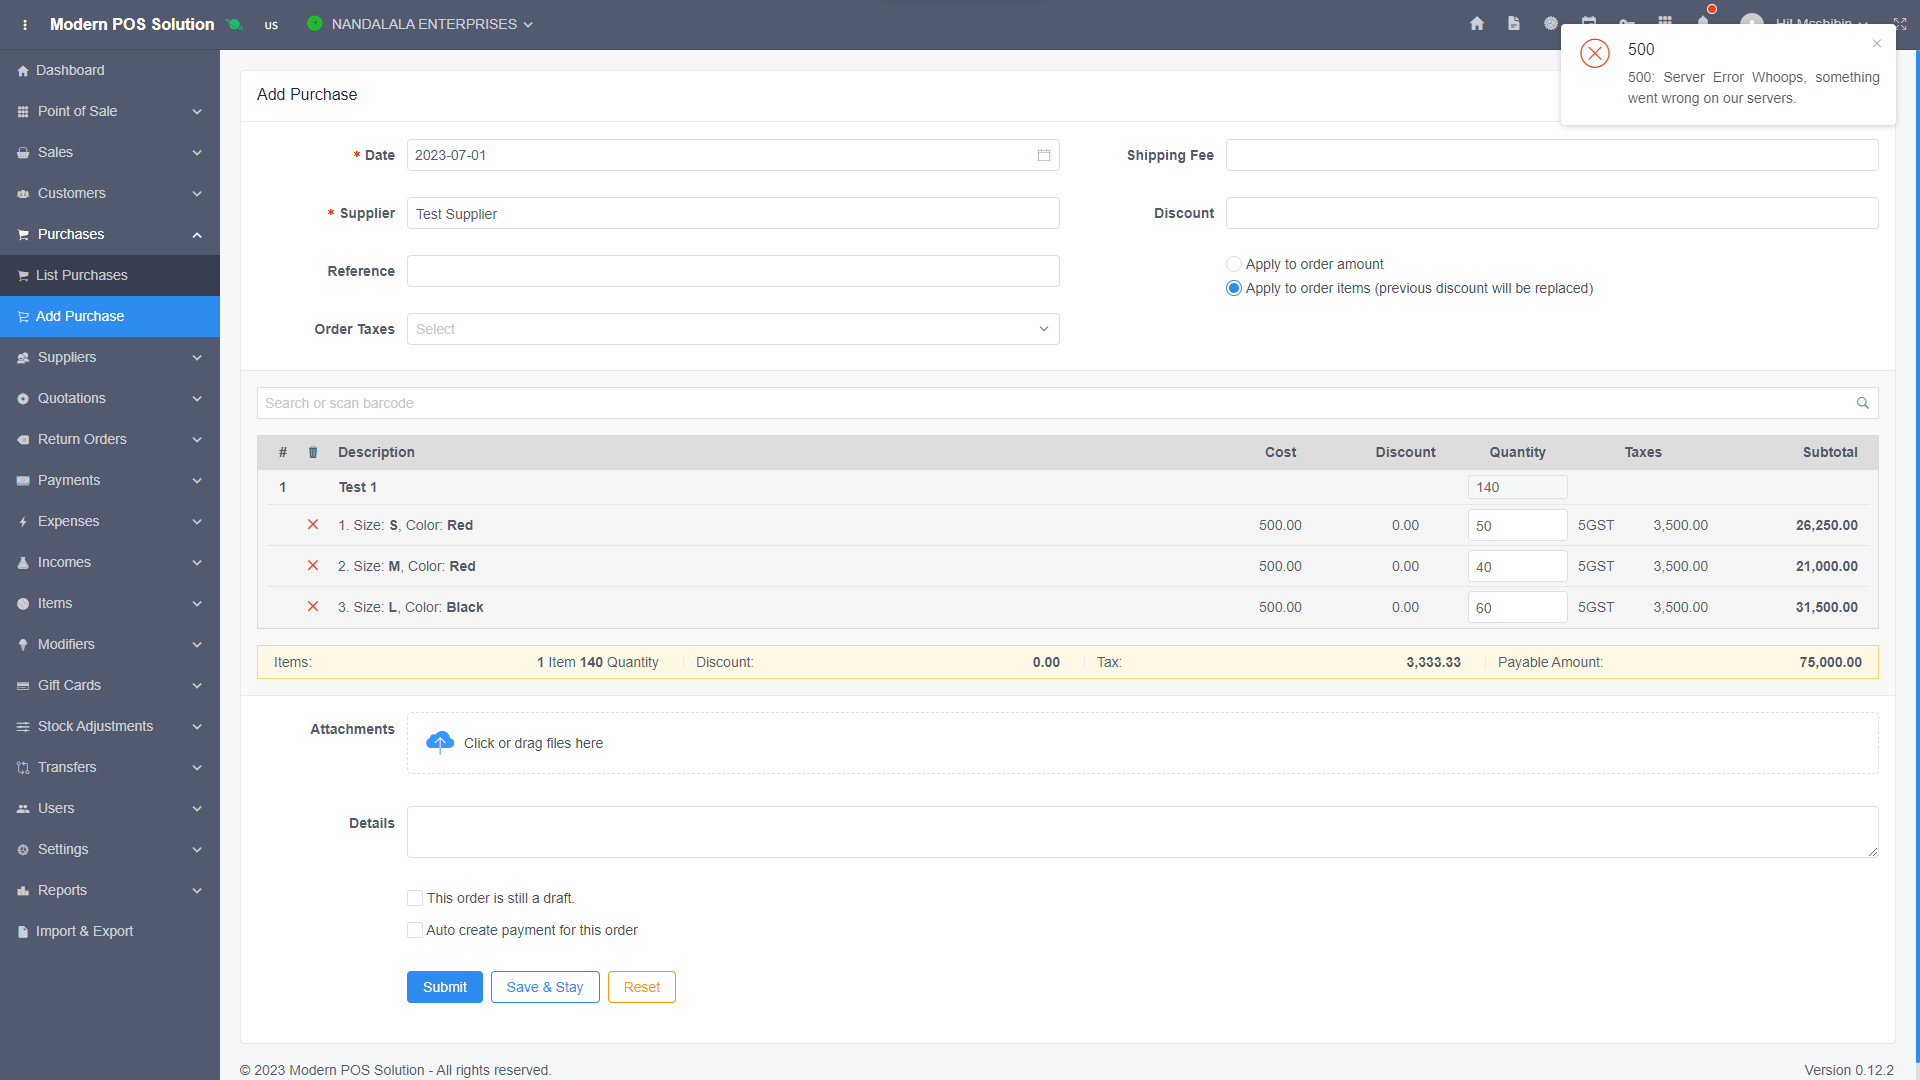Open the date picker calendar icon
The height and width of the screenshot is (1080, 1920).
[x=1044, y=155]
